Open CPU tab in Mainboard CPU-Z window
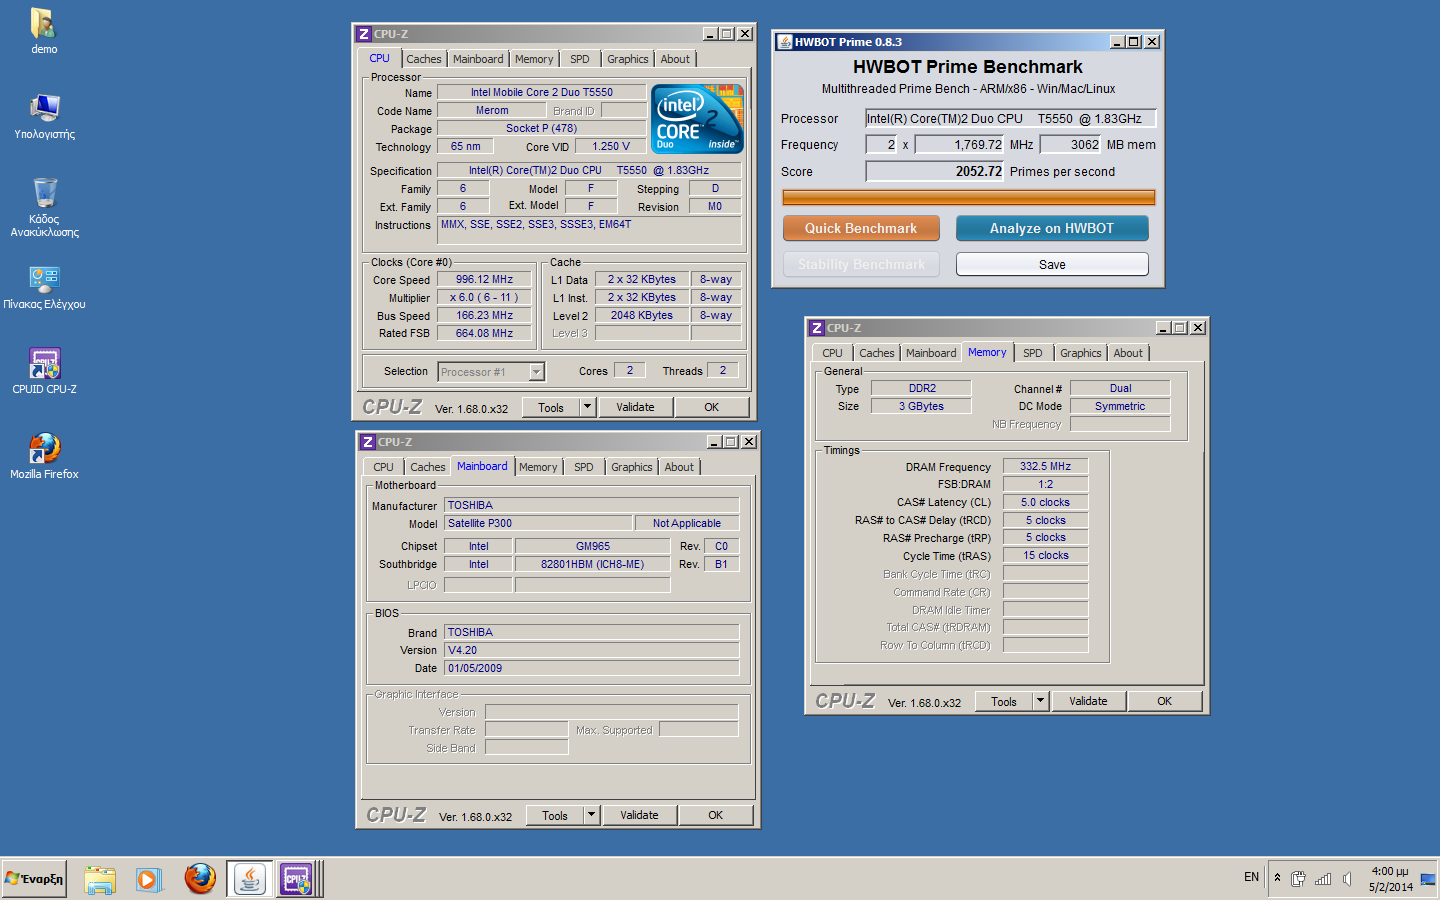Image resolution: width=1440 pixels, height=900 pixels. coord(384,467)
